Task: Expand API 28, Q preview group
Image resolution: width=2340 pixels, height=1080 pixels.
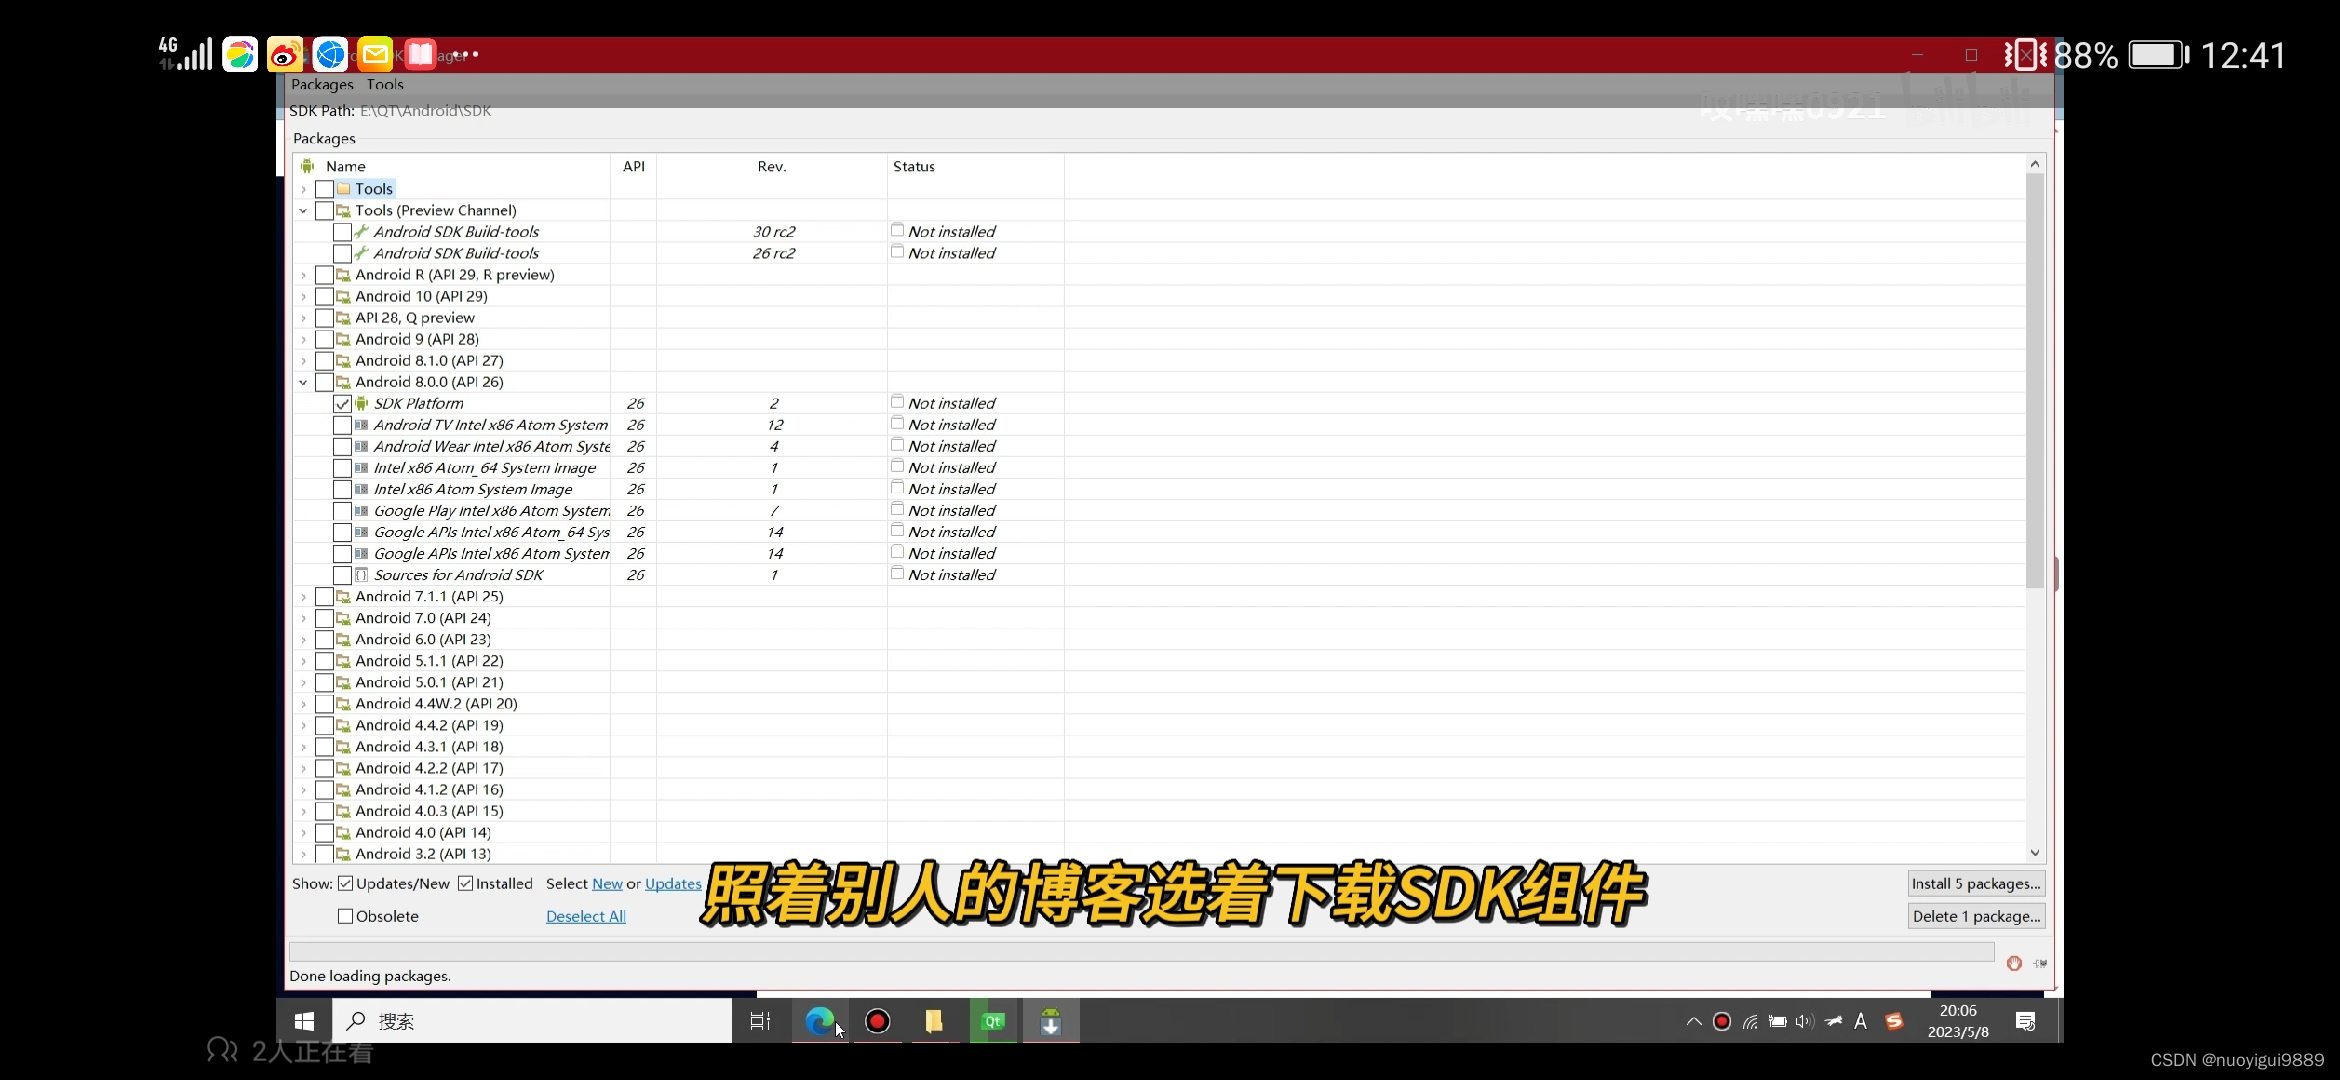Action: coord(304,318)
